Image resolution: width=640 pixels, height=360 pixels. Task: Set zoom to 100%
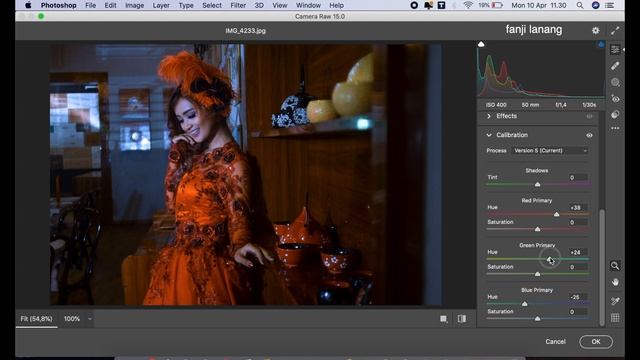72,319
